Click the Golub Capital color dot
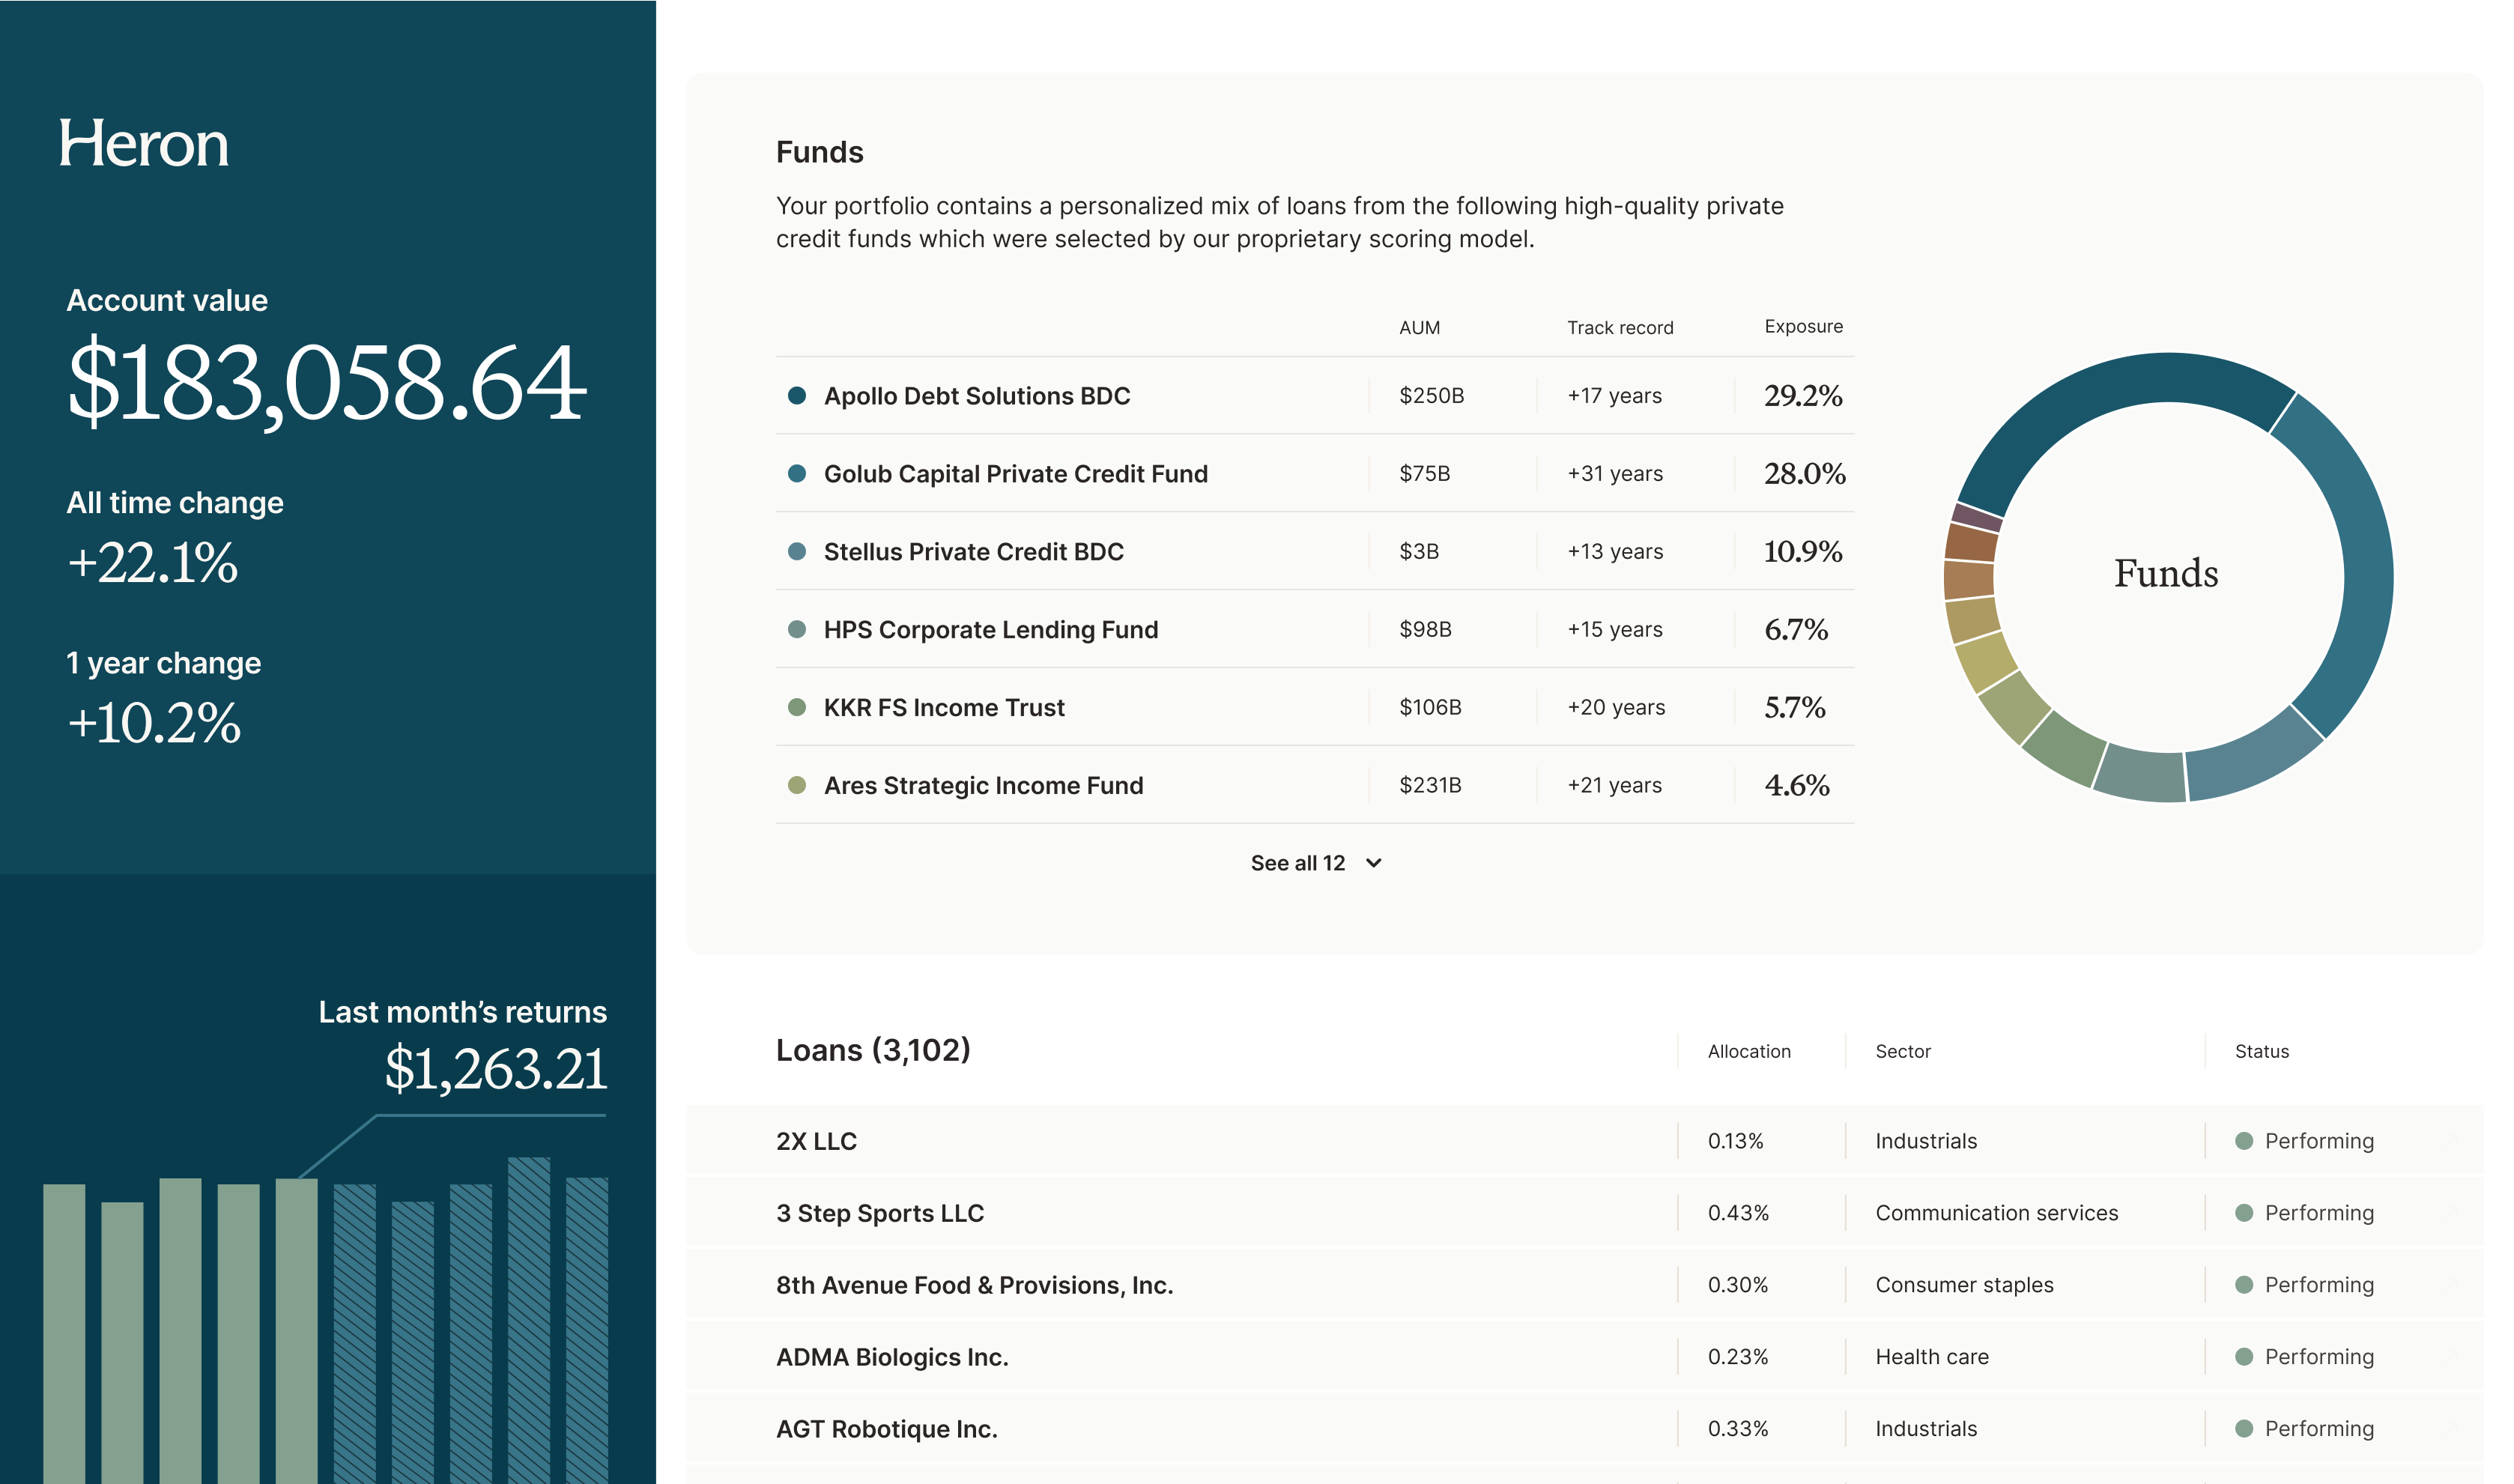 click(797, 474)
